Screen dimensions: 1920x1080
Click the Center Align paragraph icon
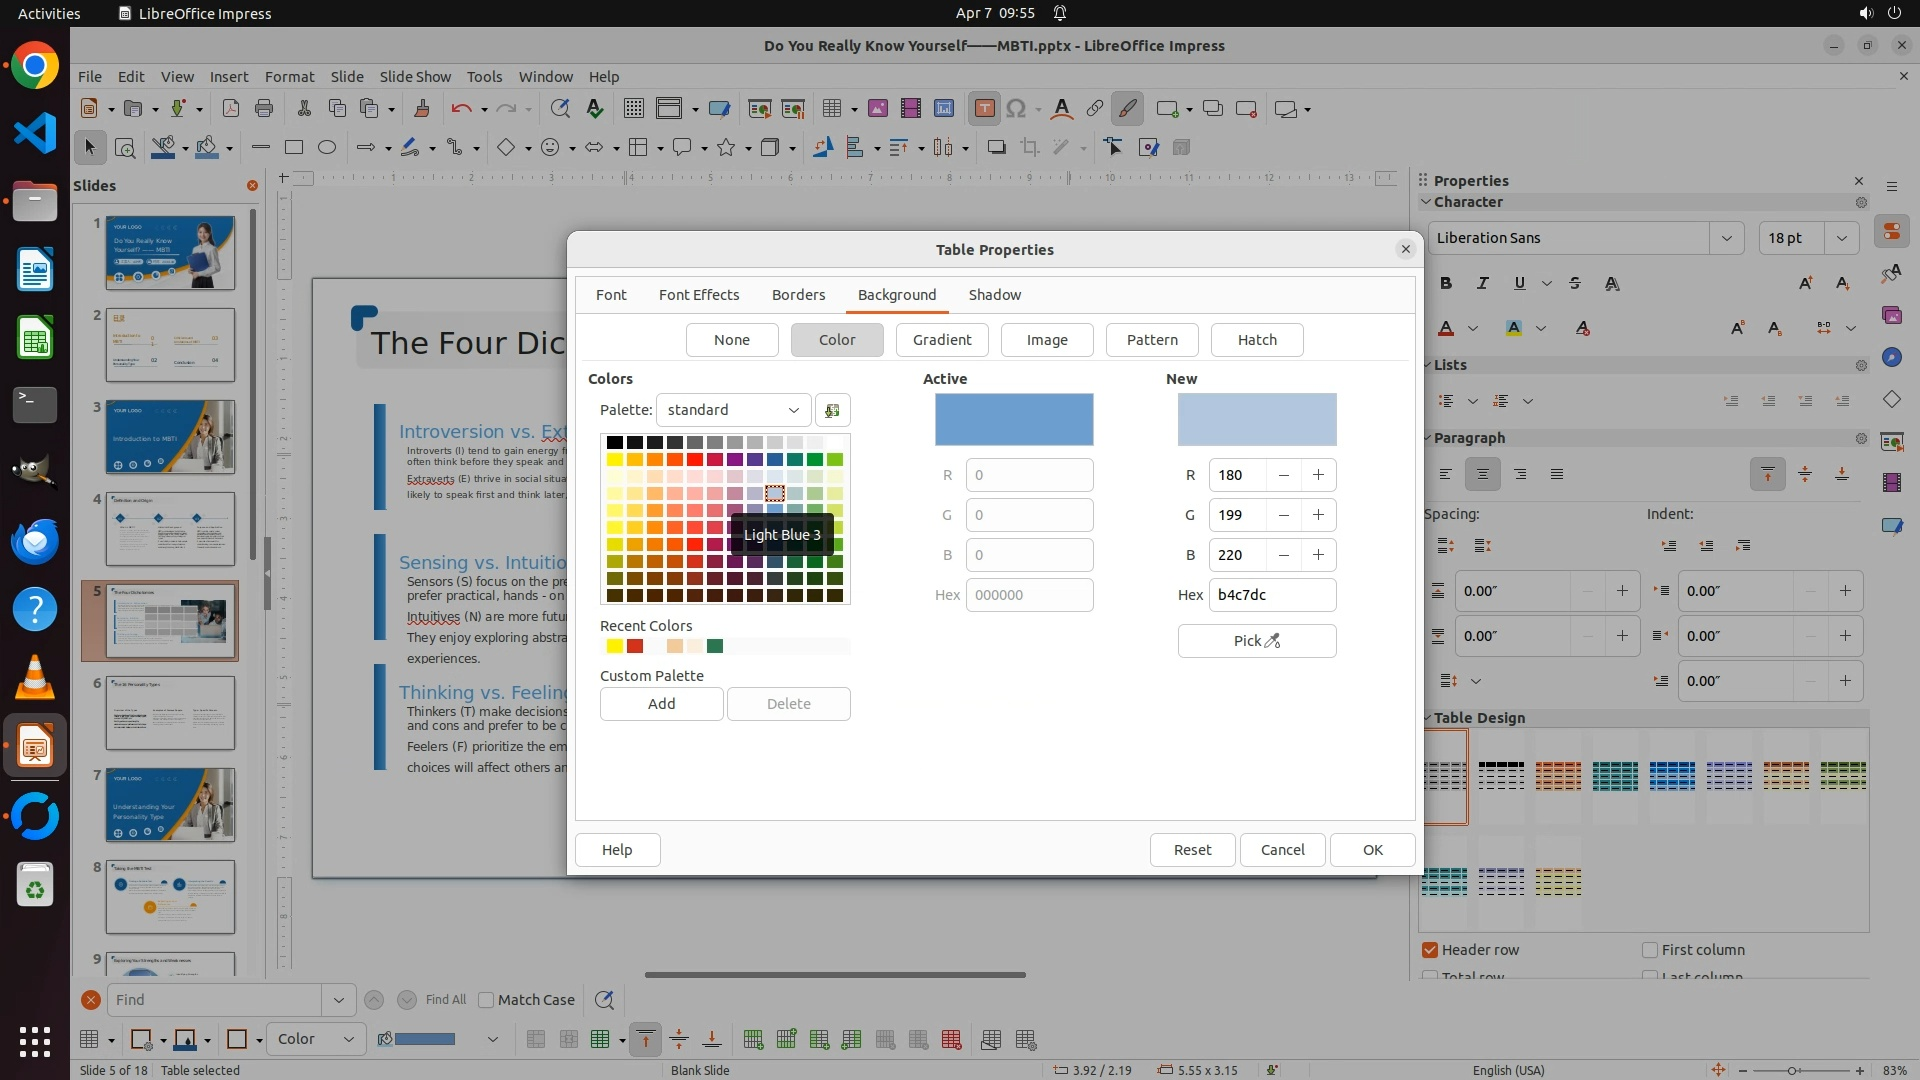(x=1483, y=475)
